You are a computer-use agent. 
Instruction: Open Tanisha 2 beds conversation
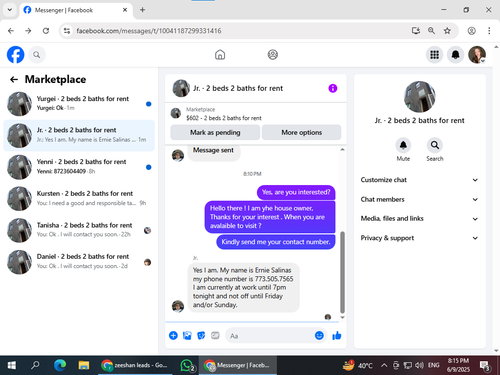[x=79, y=230]
